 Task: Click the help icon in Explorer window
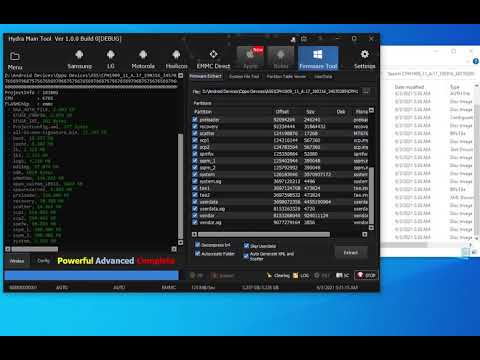tap(476, 61)
